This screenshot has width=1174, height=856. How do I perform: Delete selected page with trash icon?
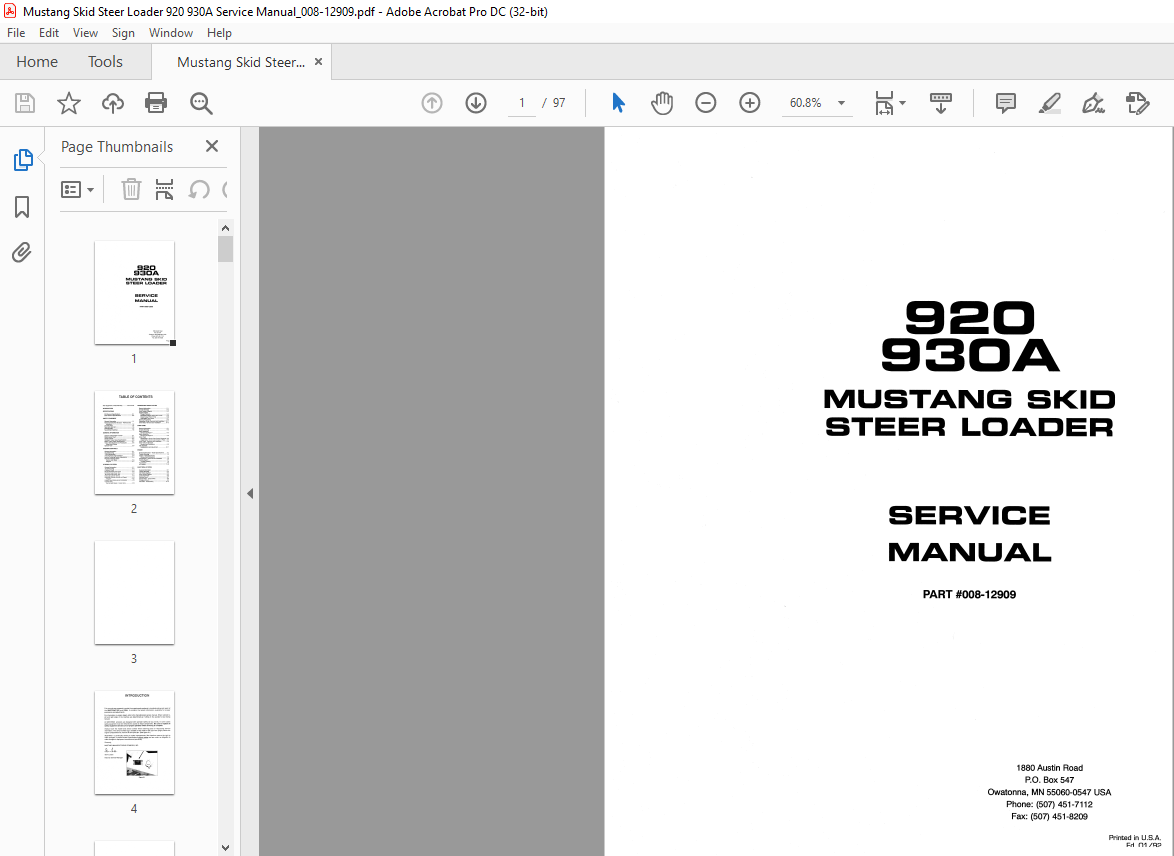pyautogui.click(x=131, y=189)
